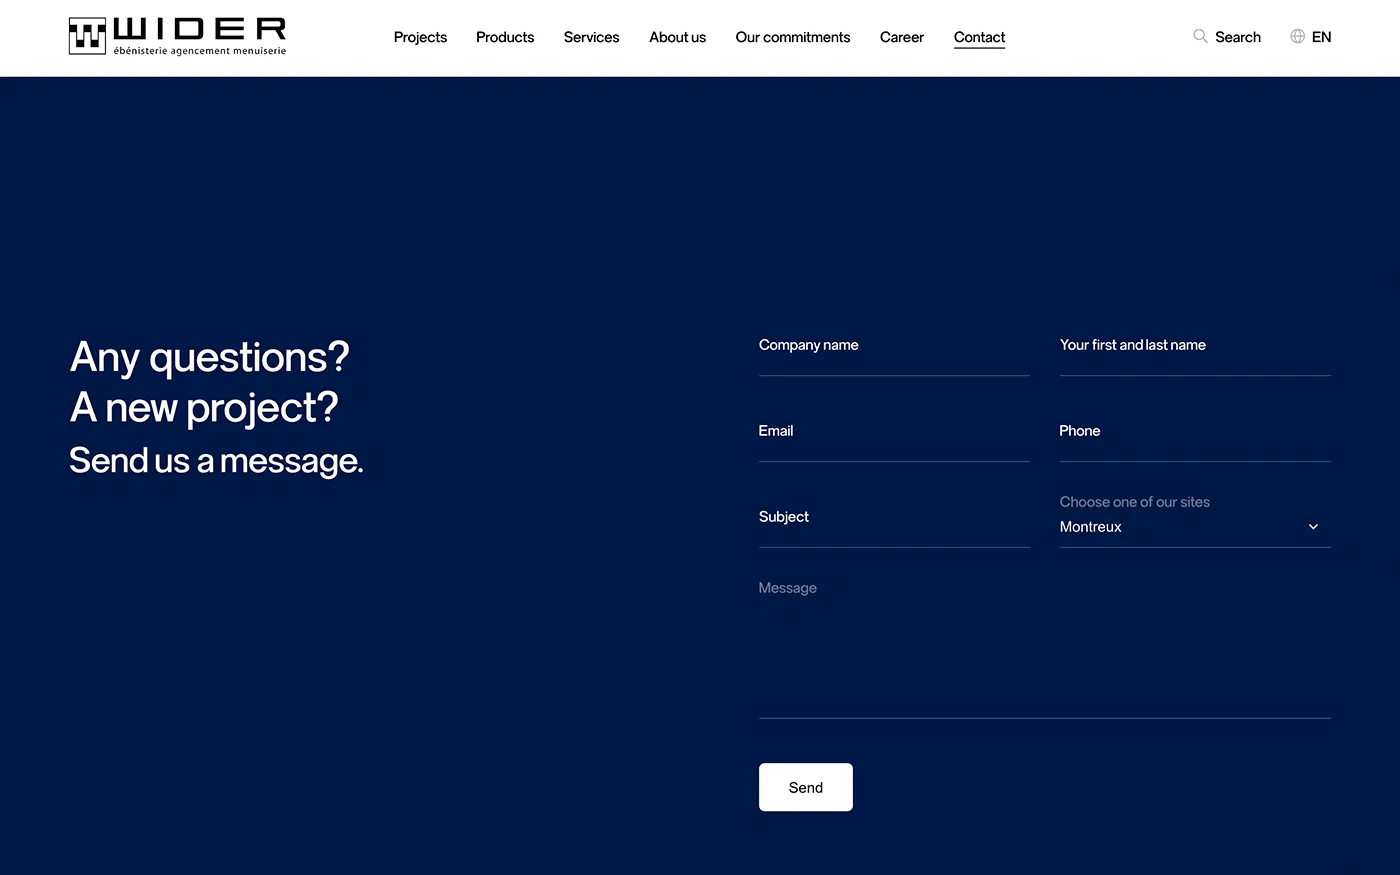Open the Projects menu item
This screenshot has height=875, width=1400.
[420, 37]
